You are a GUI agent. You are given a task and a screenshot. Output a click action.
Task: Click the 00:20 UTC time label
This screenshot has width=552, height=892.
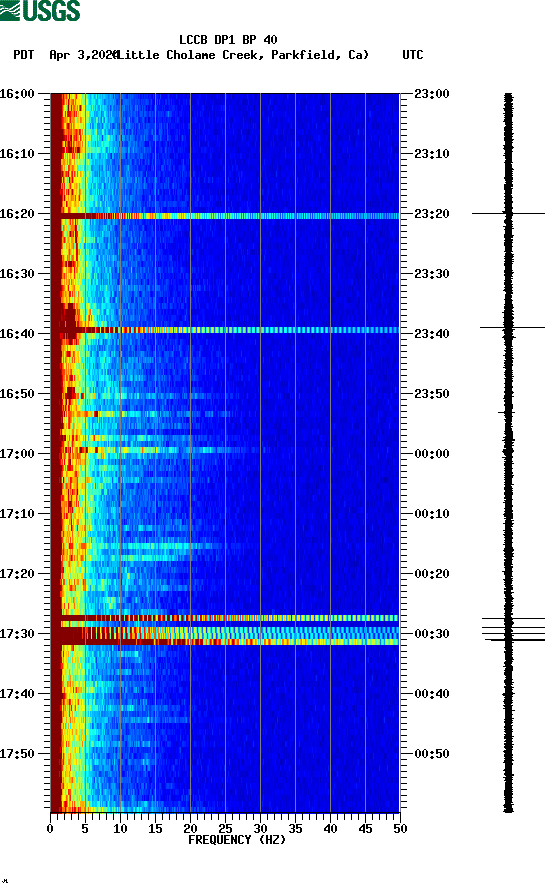[432, 574]
